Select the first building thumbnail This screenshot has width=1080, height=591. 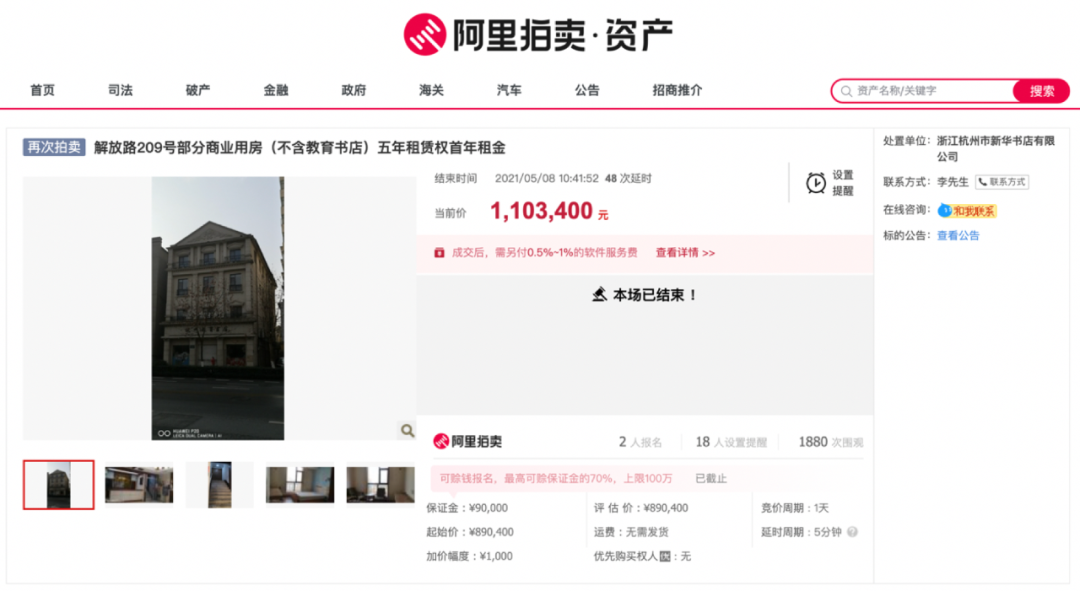pos(59,485)
